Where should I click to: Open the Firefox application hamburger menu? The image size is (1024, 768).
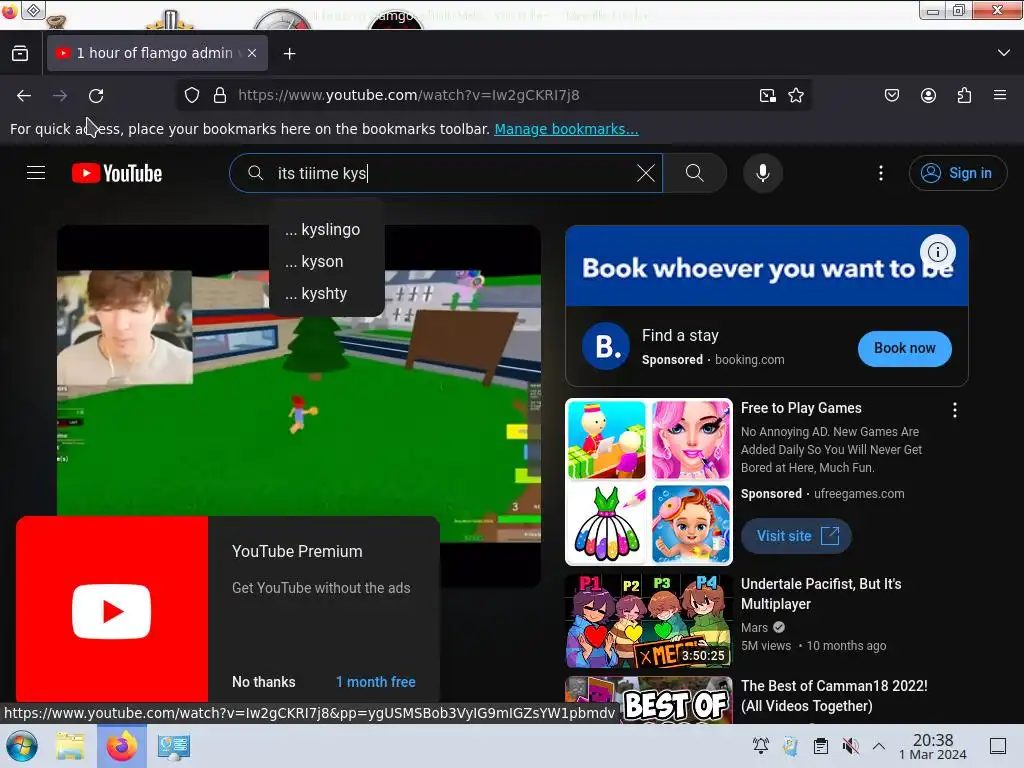(x=1000, y=95)
